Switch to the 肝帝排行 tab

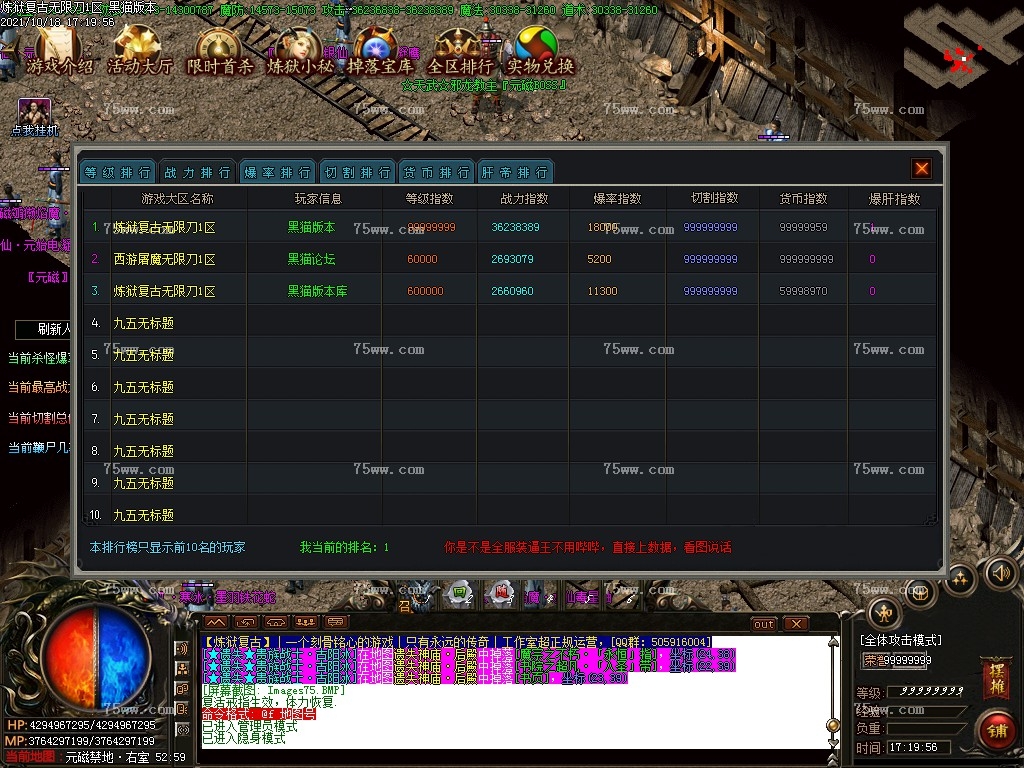tap(515, 172)
